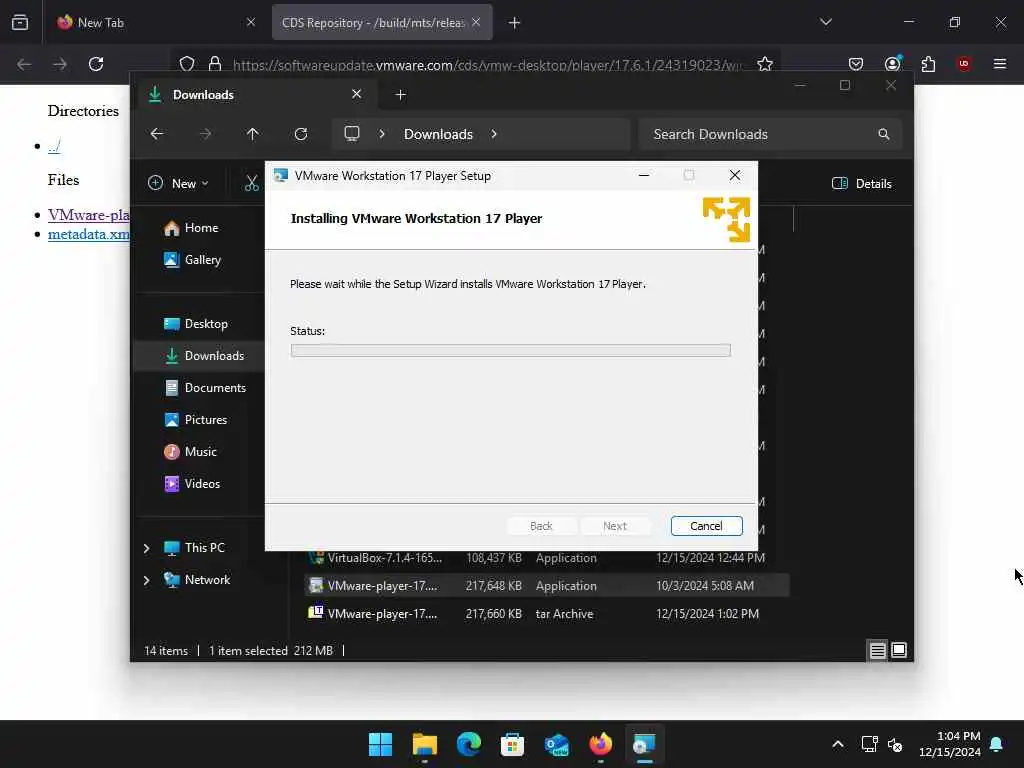The width and height of the screenshot is (1024, 768).
Task: Click the Search Downloads field
Action: [x=770, y=134]
